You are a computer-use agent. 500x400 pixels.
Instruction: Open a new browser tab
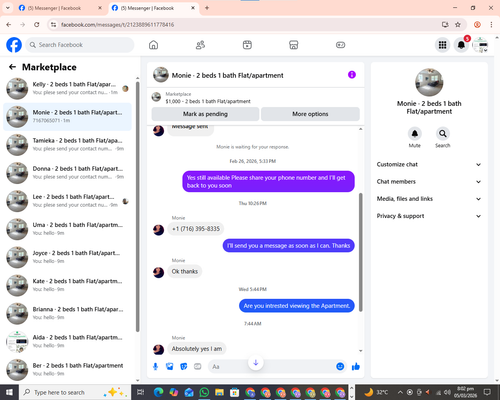[207, 8]
